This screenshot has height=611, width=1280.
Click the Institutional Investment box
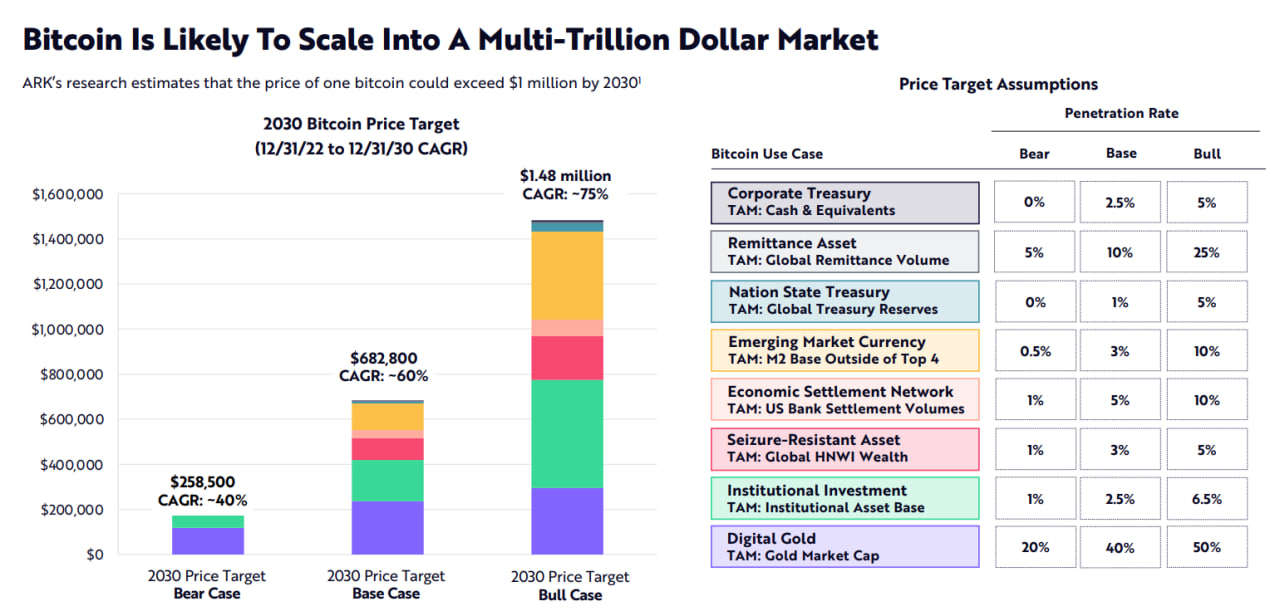coord(845,498)
